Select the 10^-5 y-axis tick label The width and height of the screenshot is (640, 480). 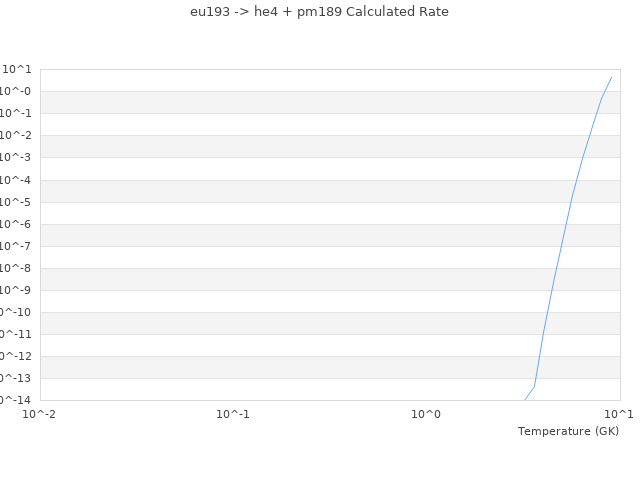coord(16,202)
